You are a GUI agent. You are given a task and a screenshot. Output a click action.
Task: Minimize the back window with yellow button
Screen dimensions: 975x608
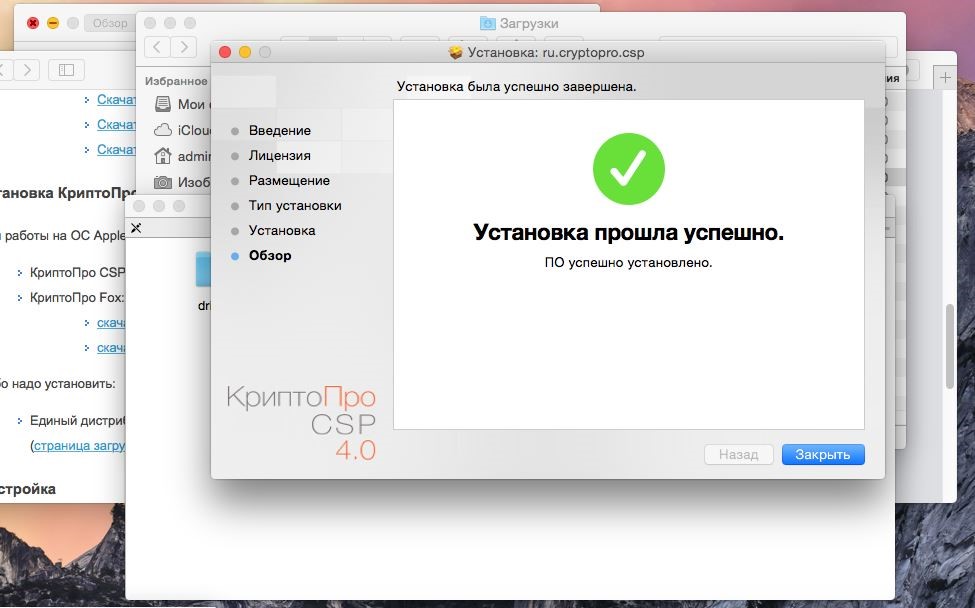[x=53, y=23]
